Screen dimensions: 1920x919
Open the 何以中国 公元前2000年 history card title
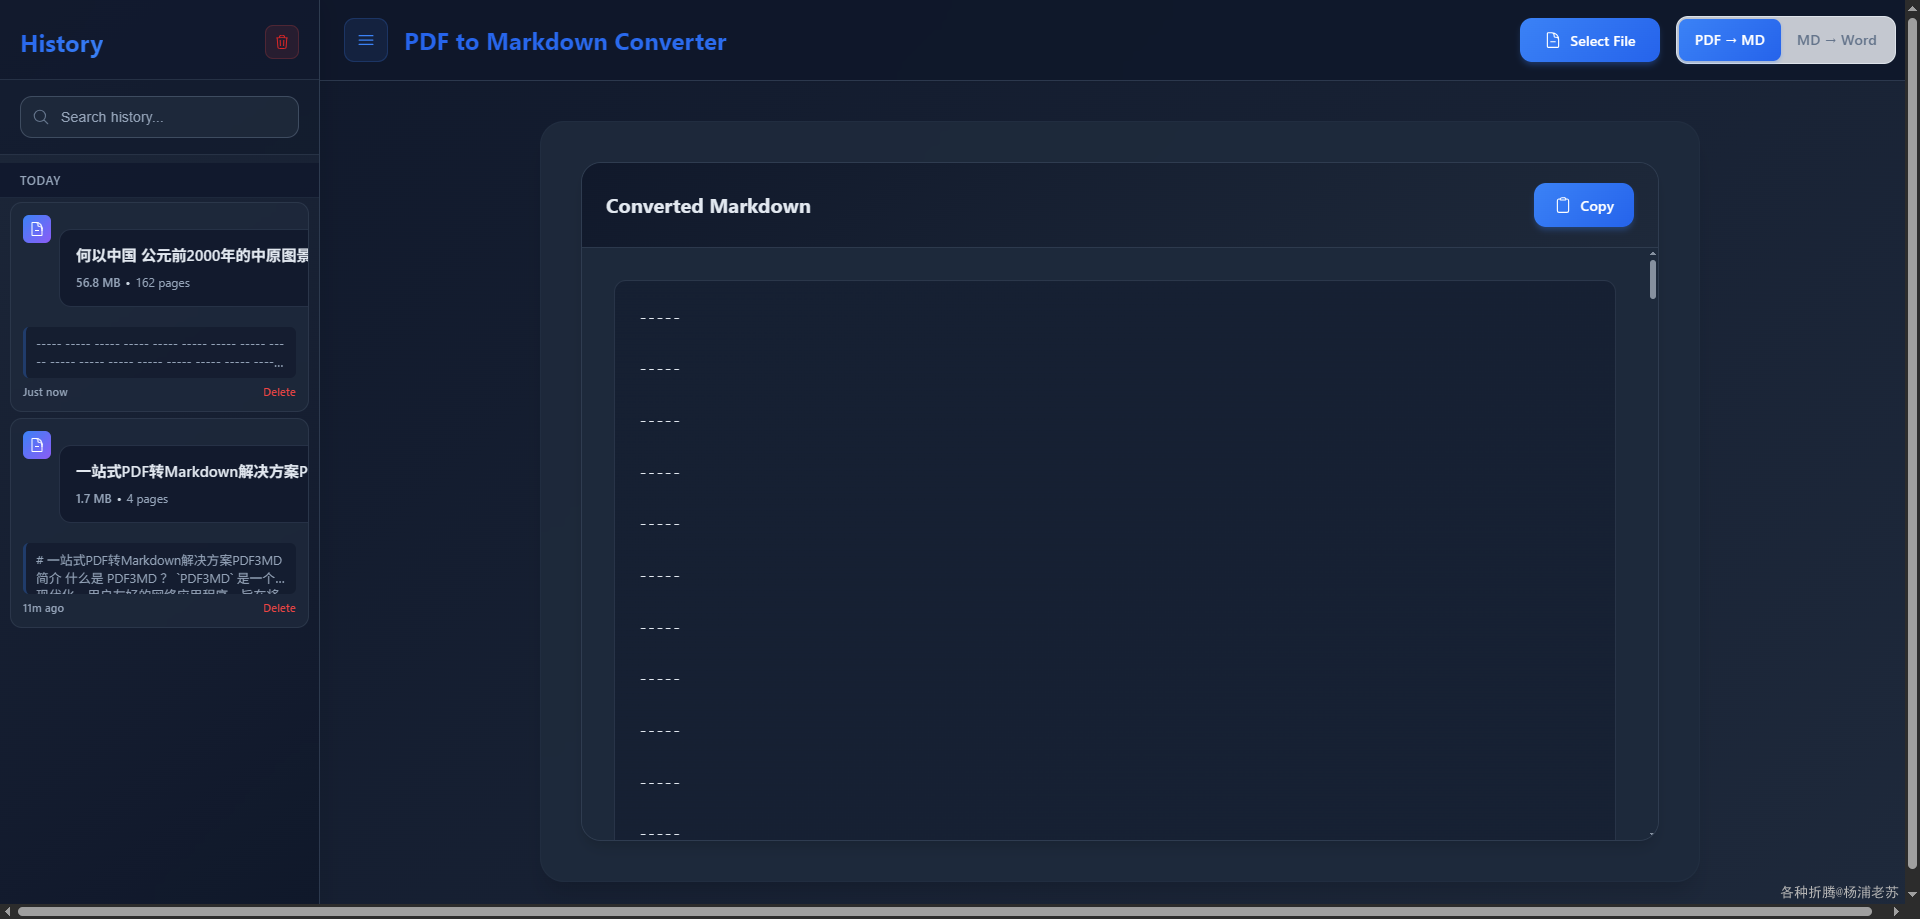click(192, 256)
